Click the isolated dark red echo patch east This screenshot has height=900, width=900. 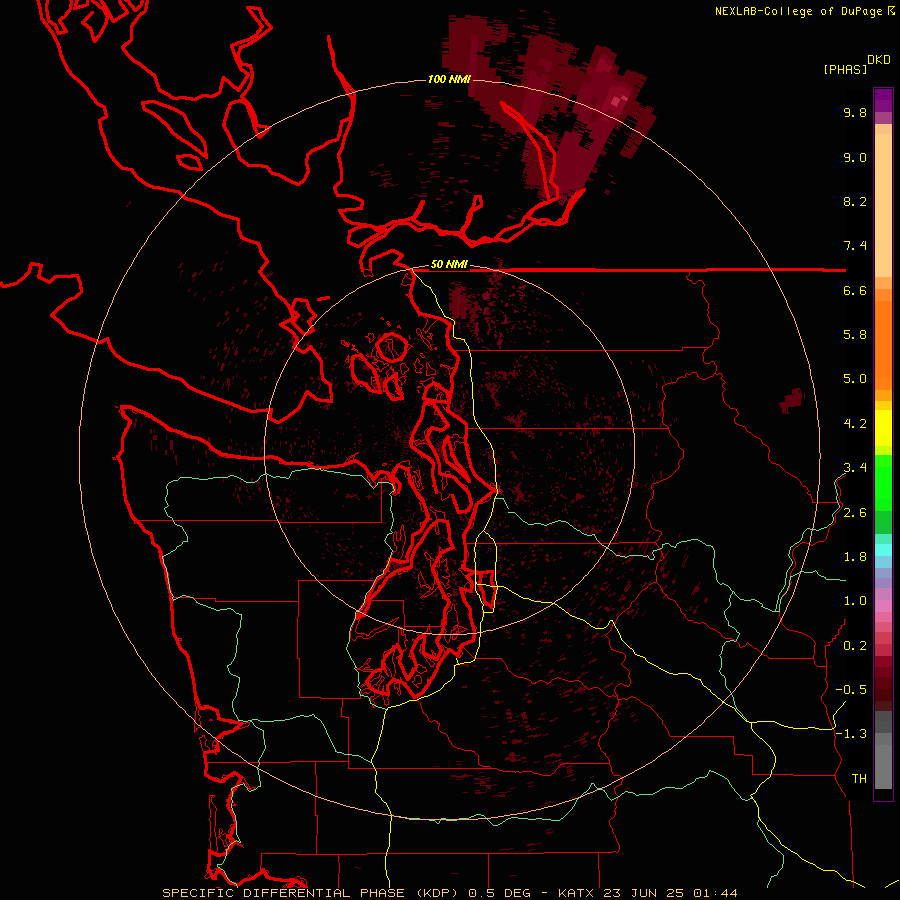(792, 400)
